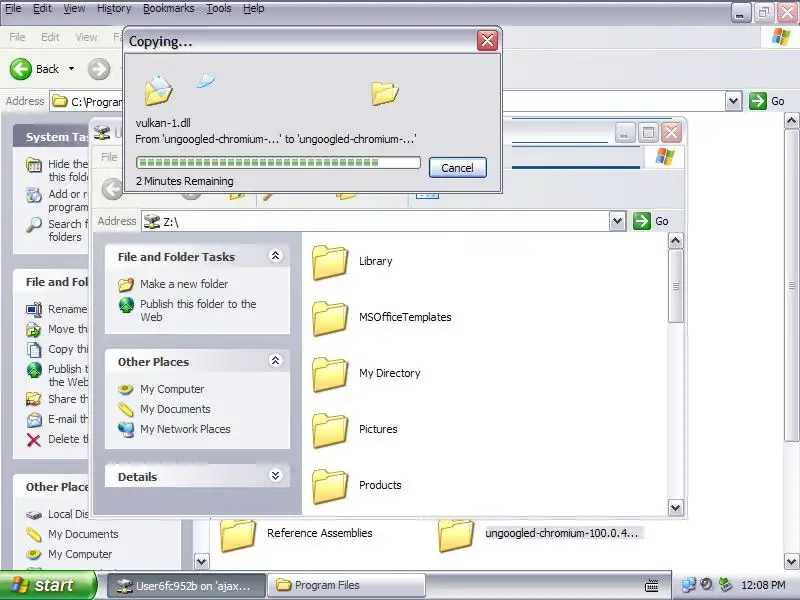
Task: Click the Hide the contents icon in System Tasks
Action: click(x=34, y=165)
